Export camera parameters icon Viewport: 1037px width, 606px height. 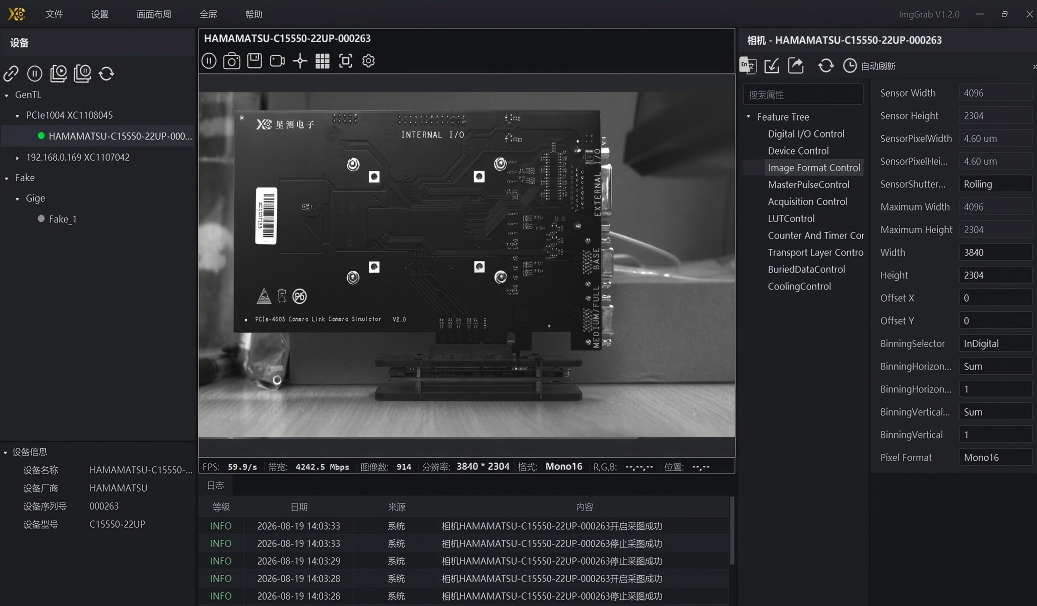796,65
